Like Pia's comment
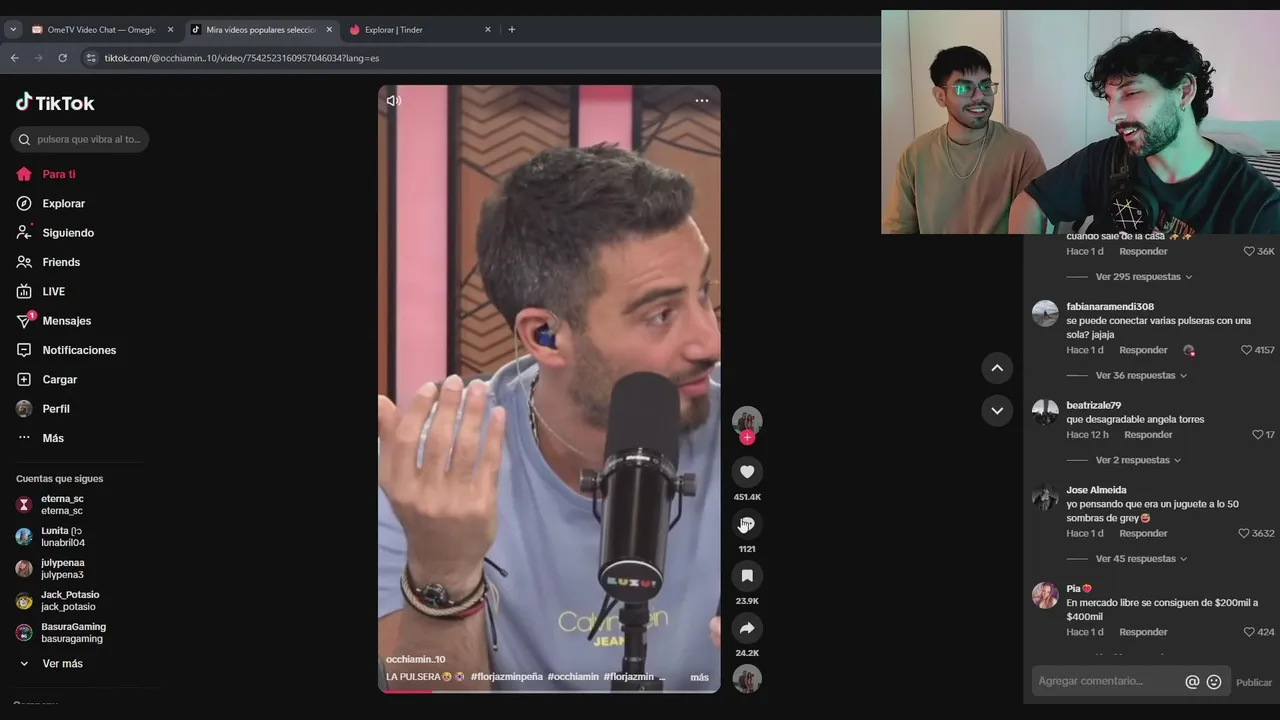 [1249, 632]
